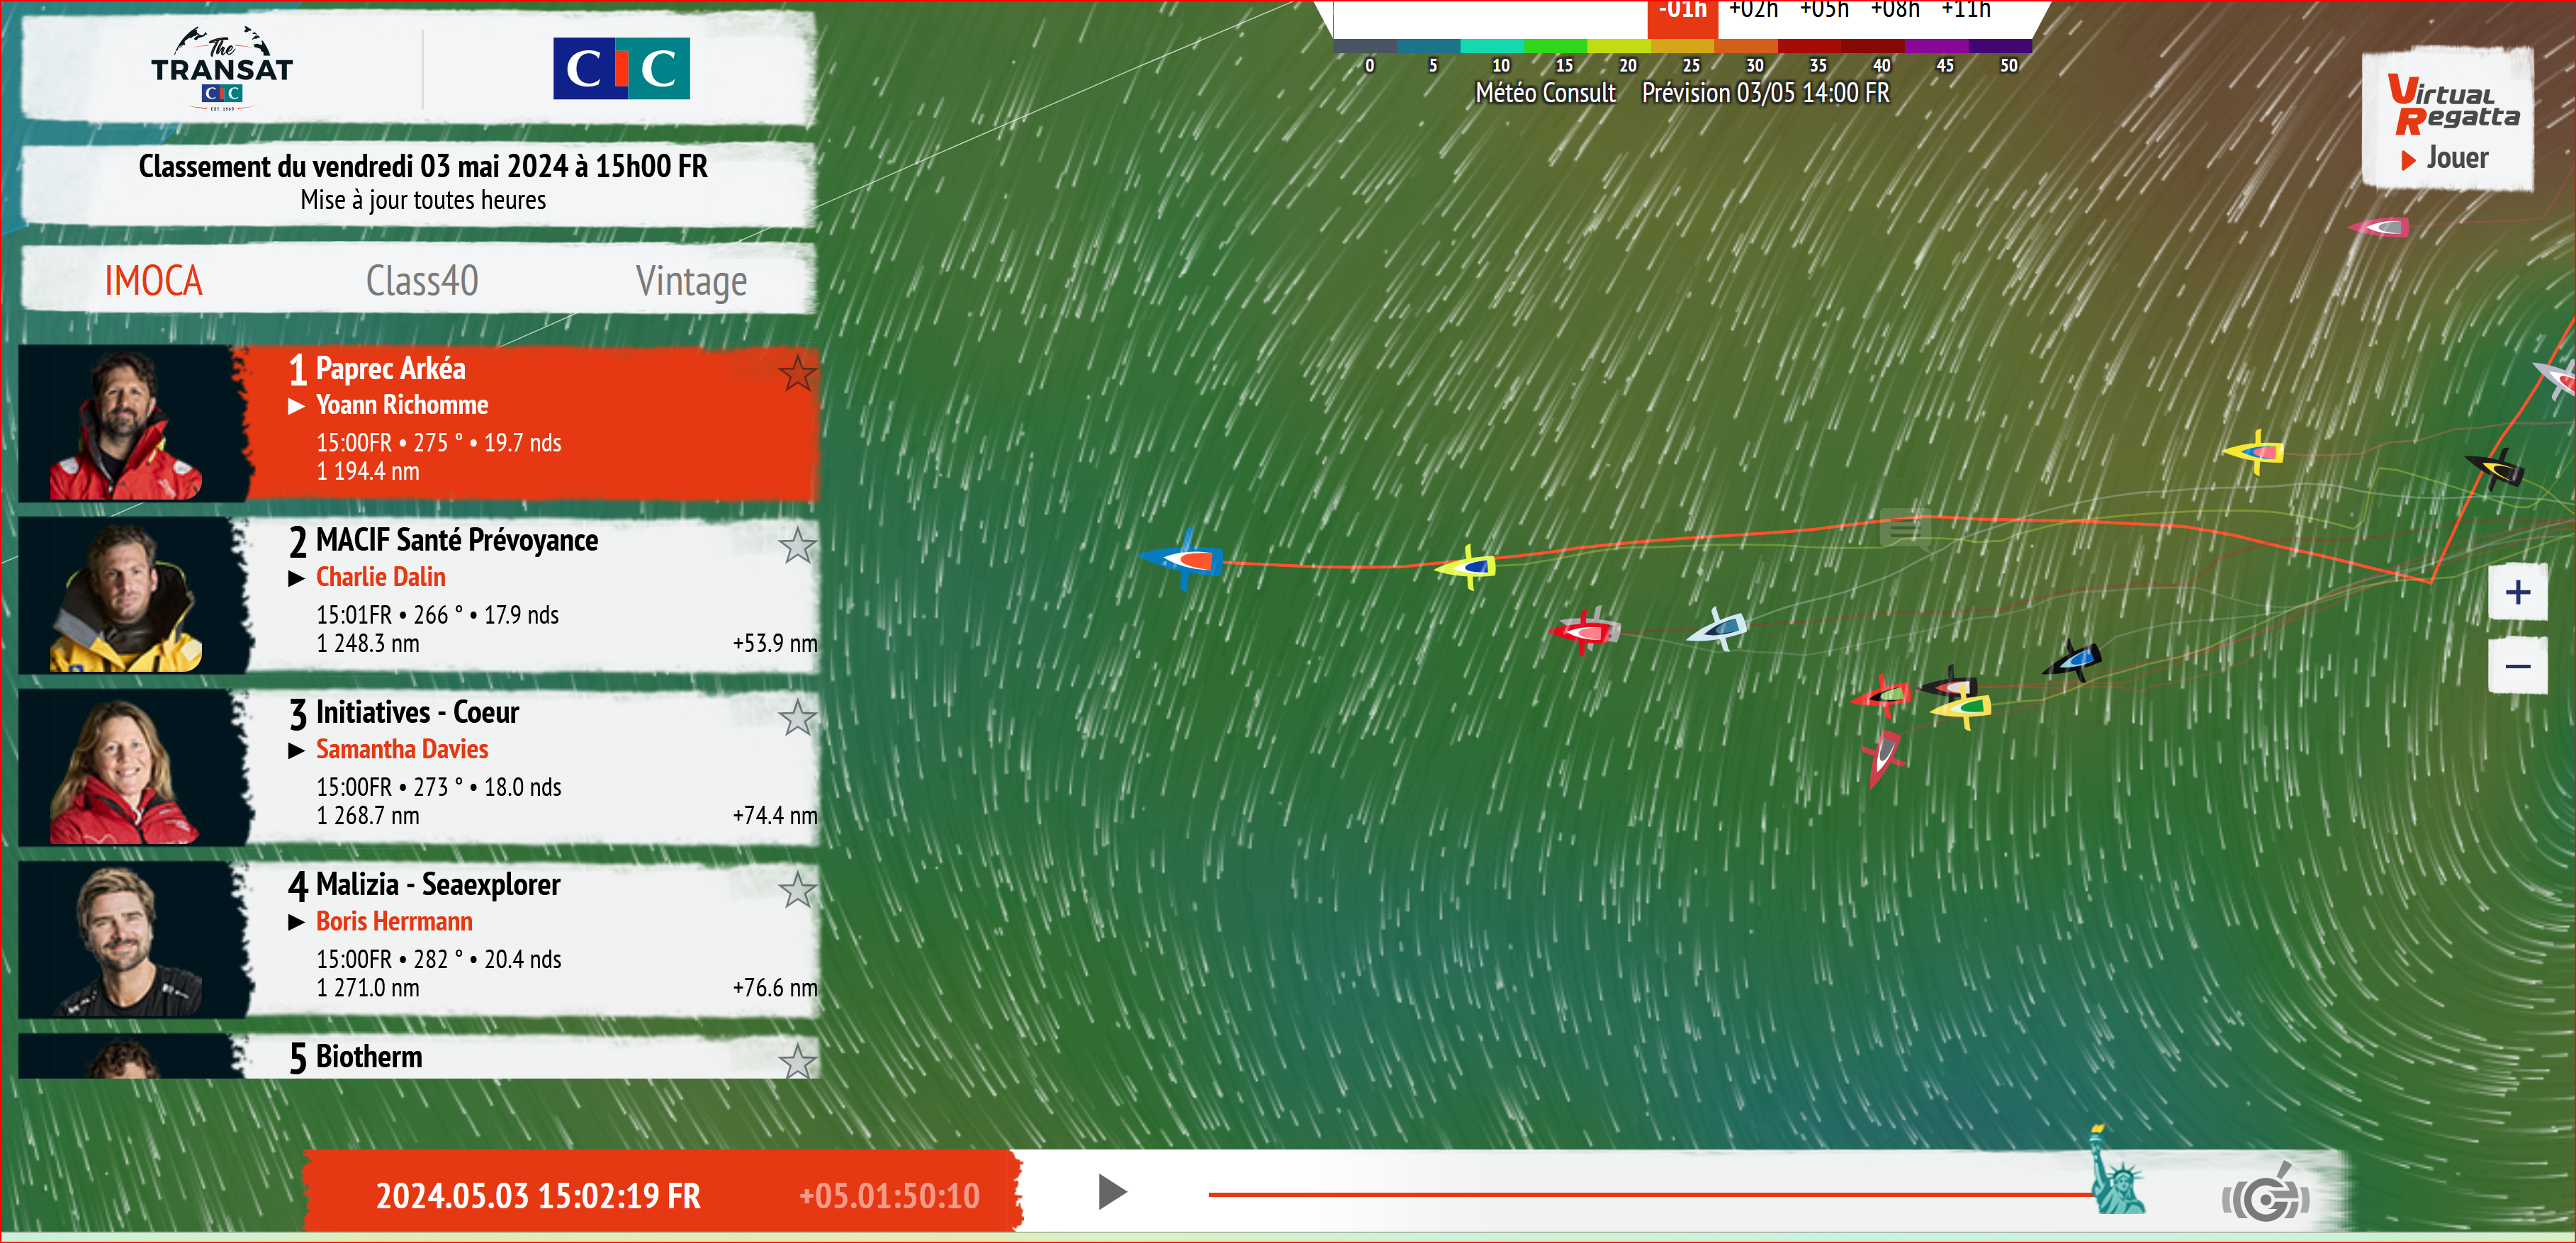This screenshot has height=1243, width=2576.
Task: Click the green 15-knot wind scale swatch
Action: pyautogui.click(x=1555, y=46)
